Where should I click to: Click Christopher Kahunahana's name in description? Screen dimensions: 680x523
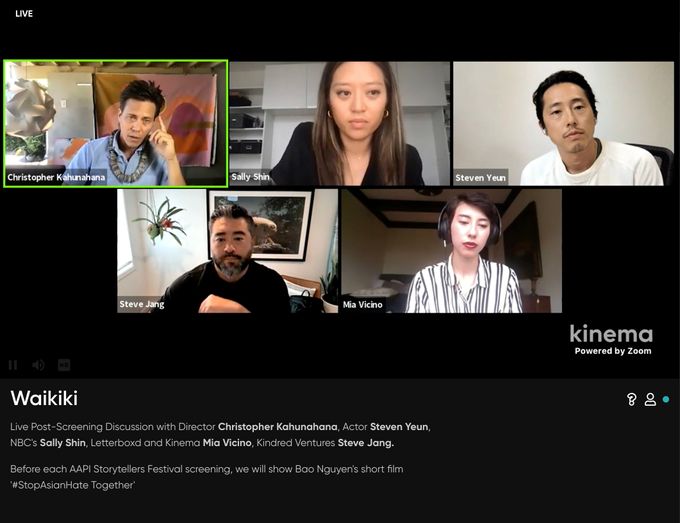point(278,427)
